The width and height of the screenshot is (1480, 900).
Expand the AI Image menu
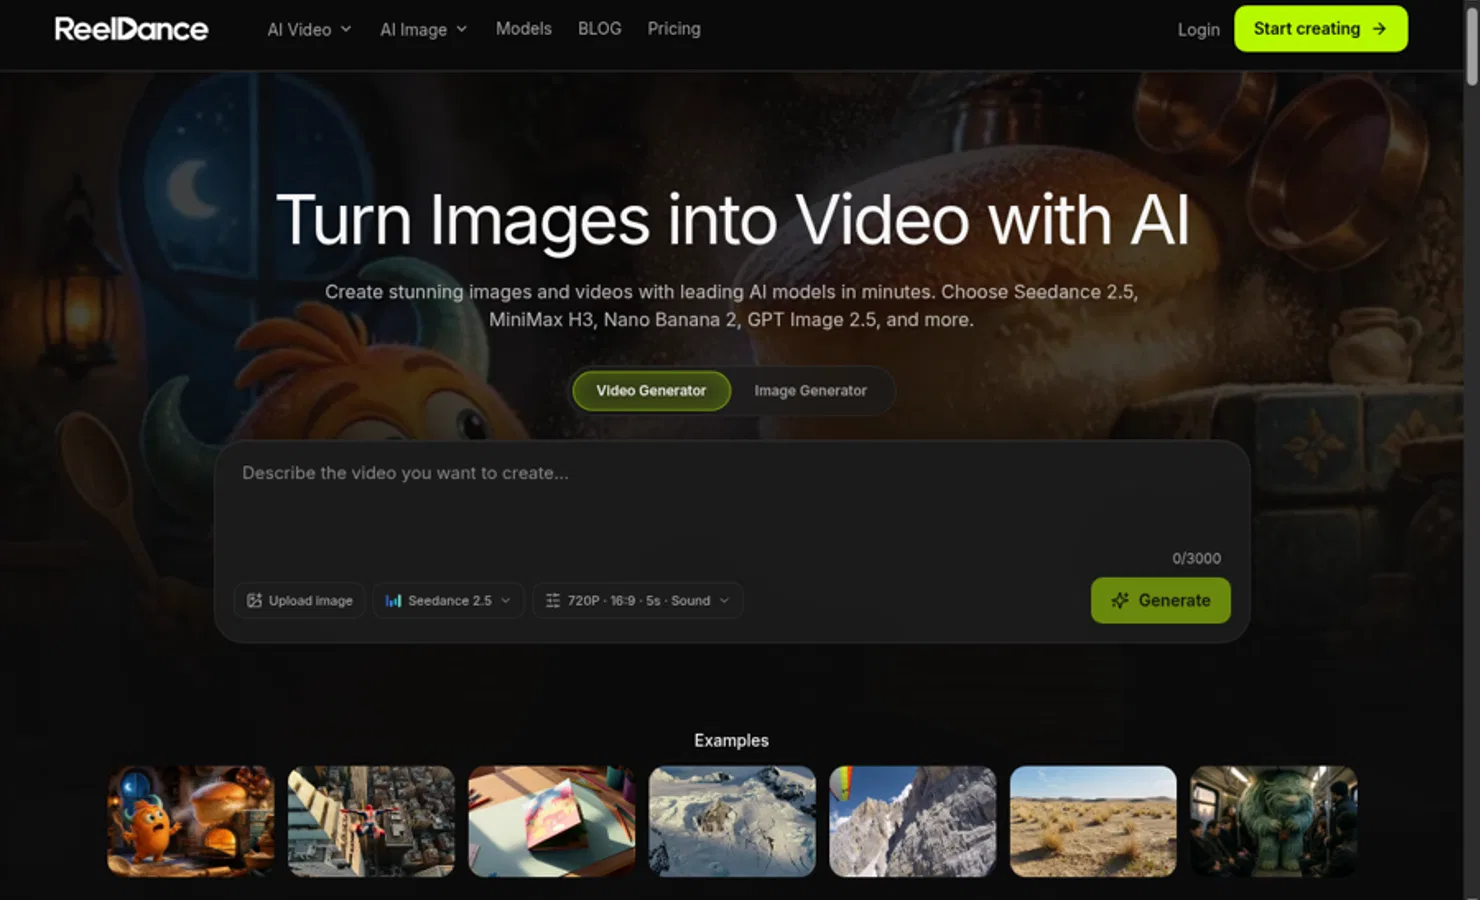[423, 30]
